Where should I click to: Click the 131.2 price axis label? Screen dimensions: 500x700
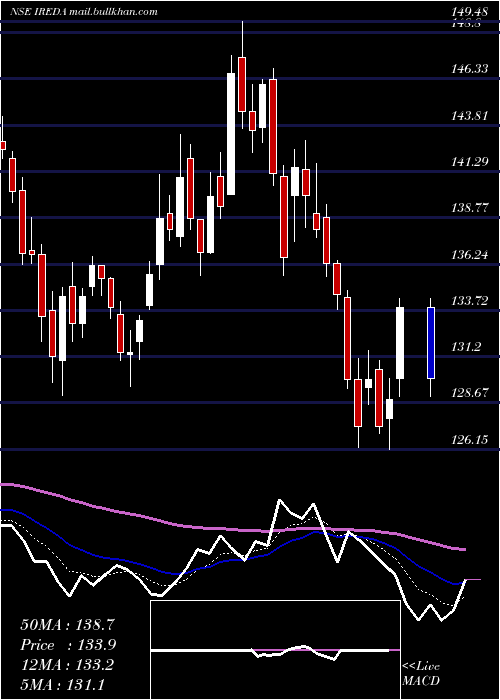click(465, 346)
